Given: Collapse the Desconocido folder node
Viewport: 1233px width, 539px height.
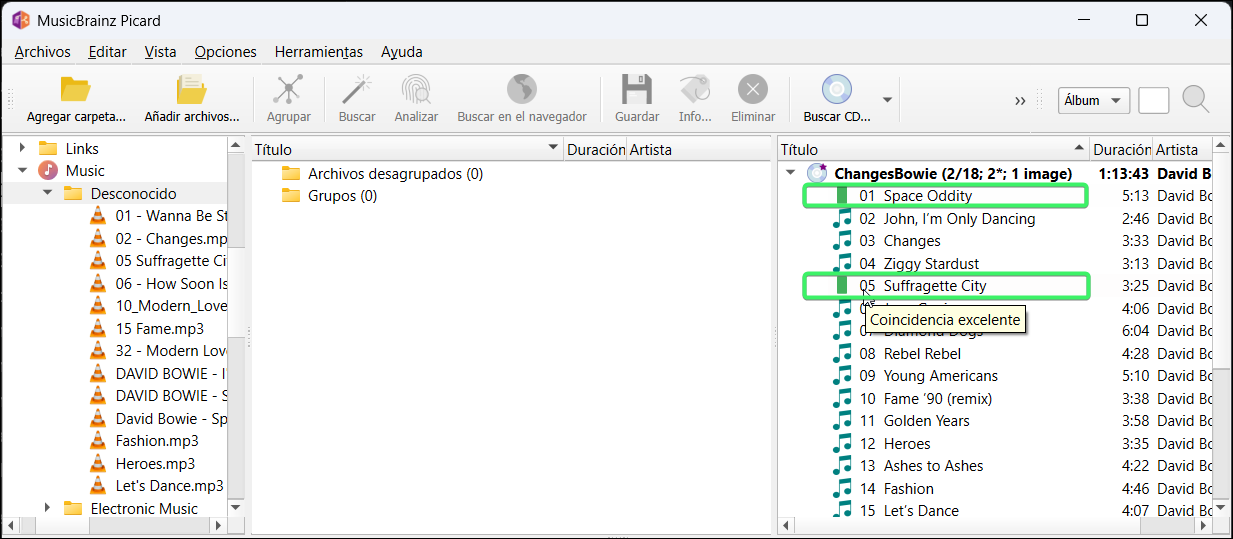Looking at the screenshot, I should click(x=47, y=193).
